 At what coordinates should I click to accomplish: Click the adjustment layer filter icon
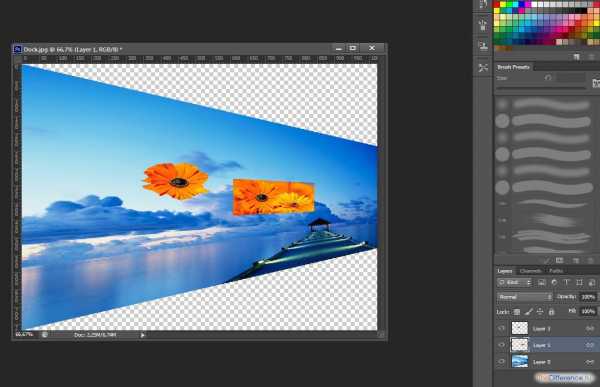point(554,282)
